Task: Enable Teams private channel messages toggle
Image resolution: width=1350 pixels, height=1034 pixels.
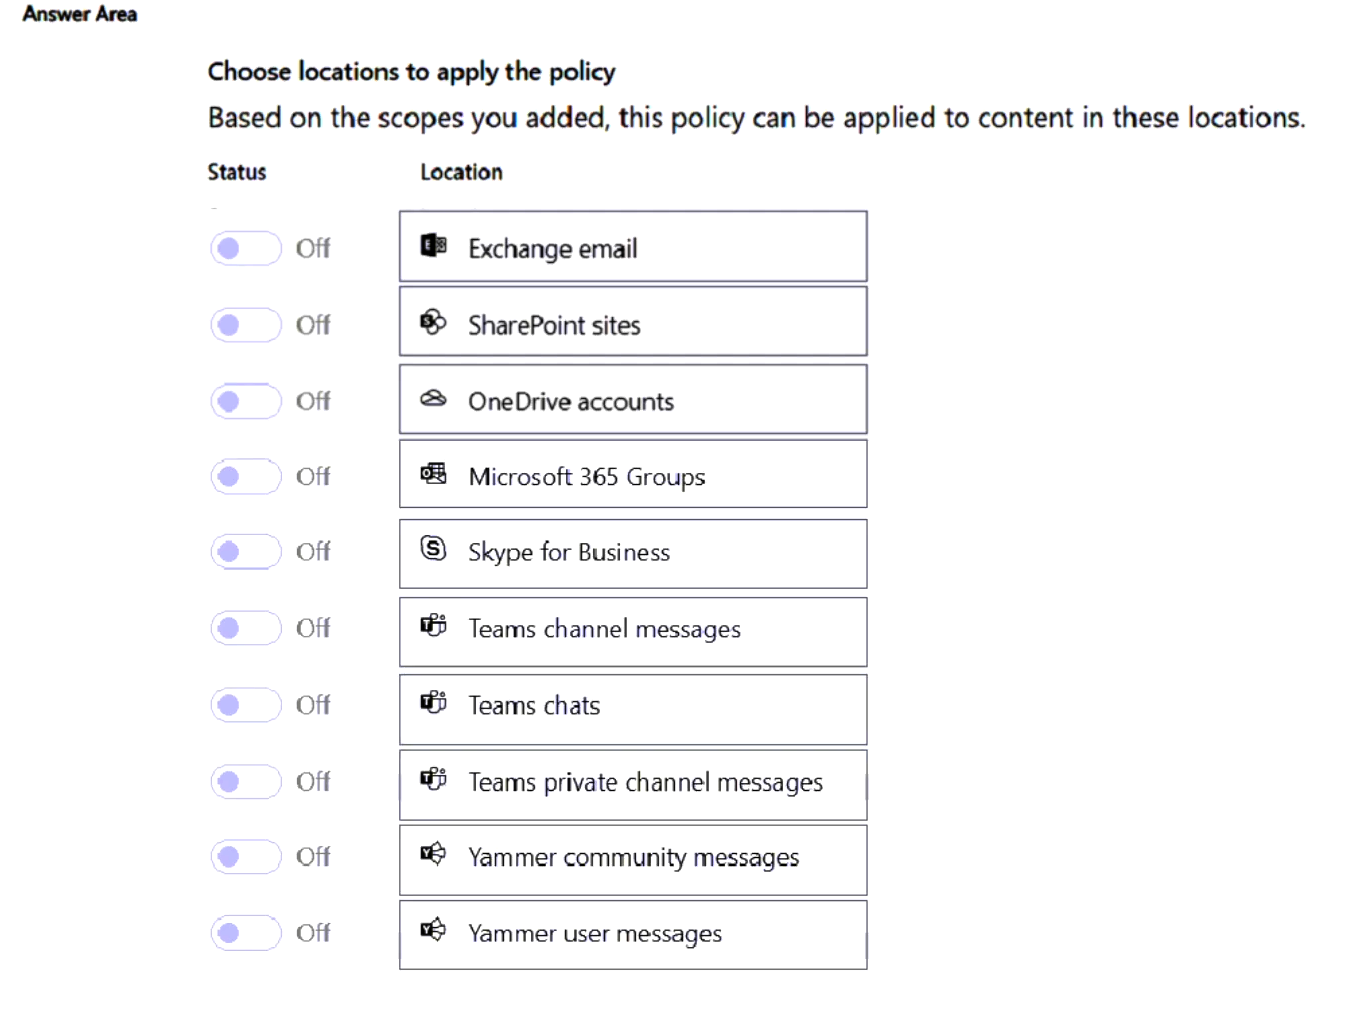Action: [x=246, y=781]
